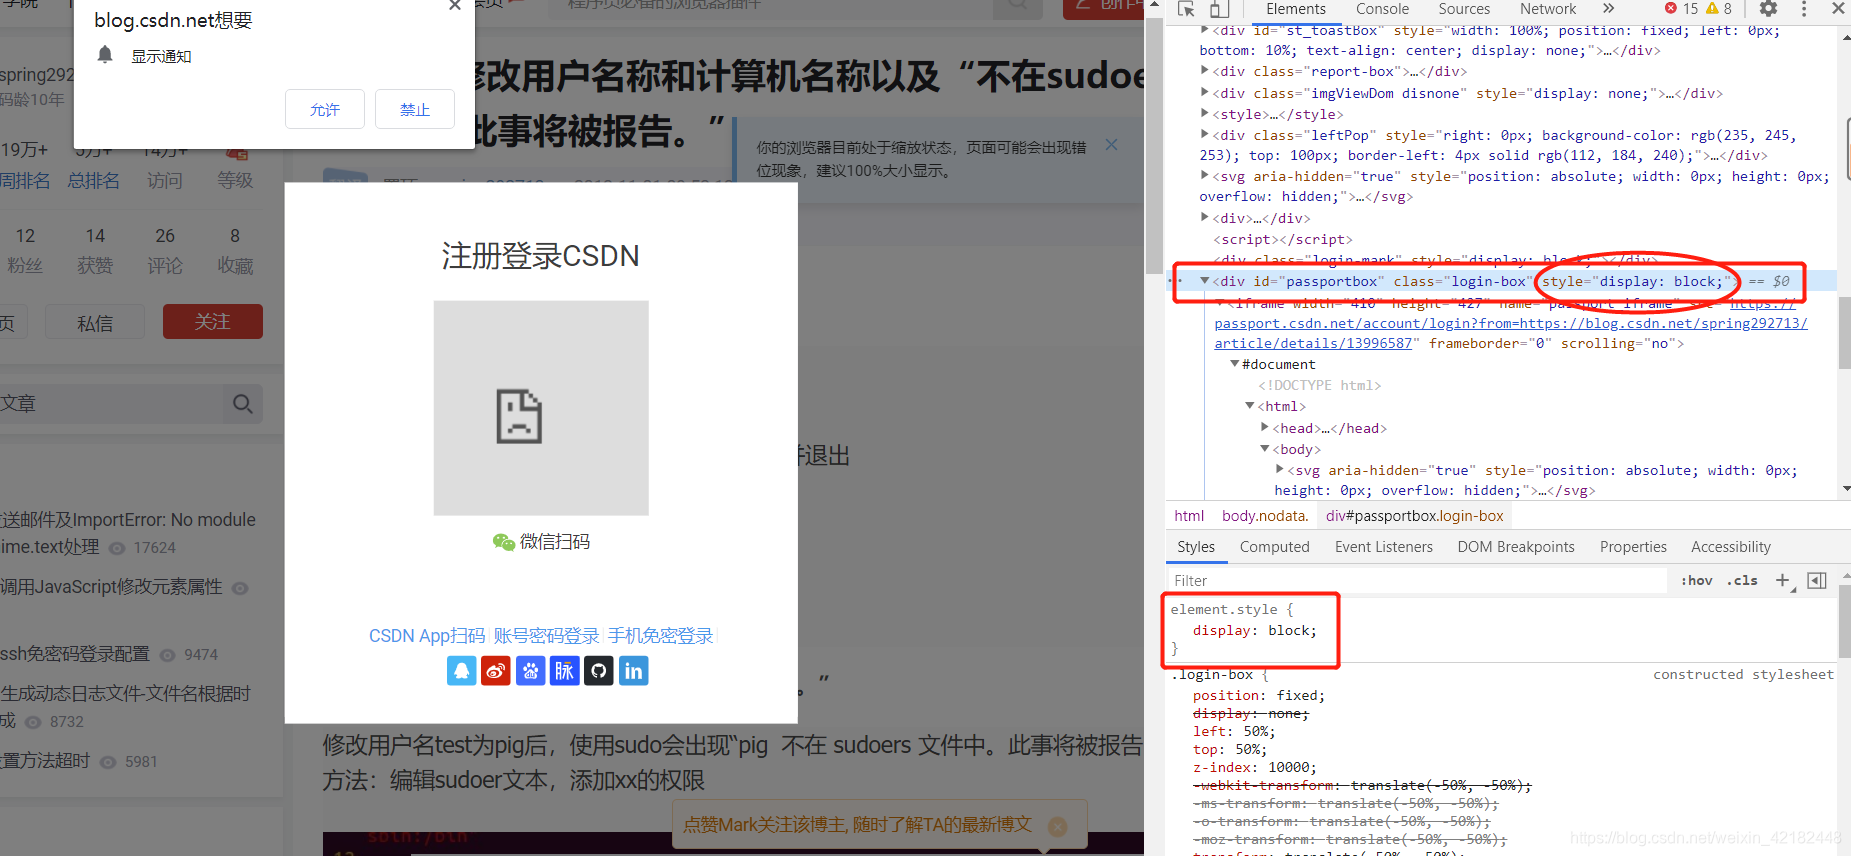Open the DevTools three-dot menu
The image size is (1851, 856).
[x=1804, y=9]
